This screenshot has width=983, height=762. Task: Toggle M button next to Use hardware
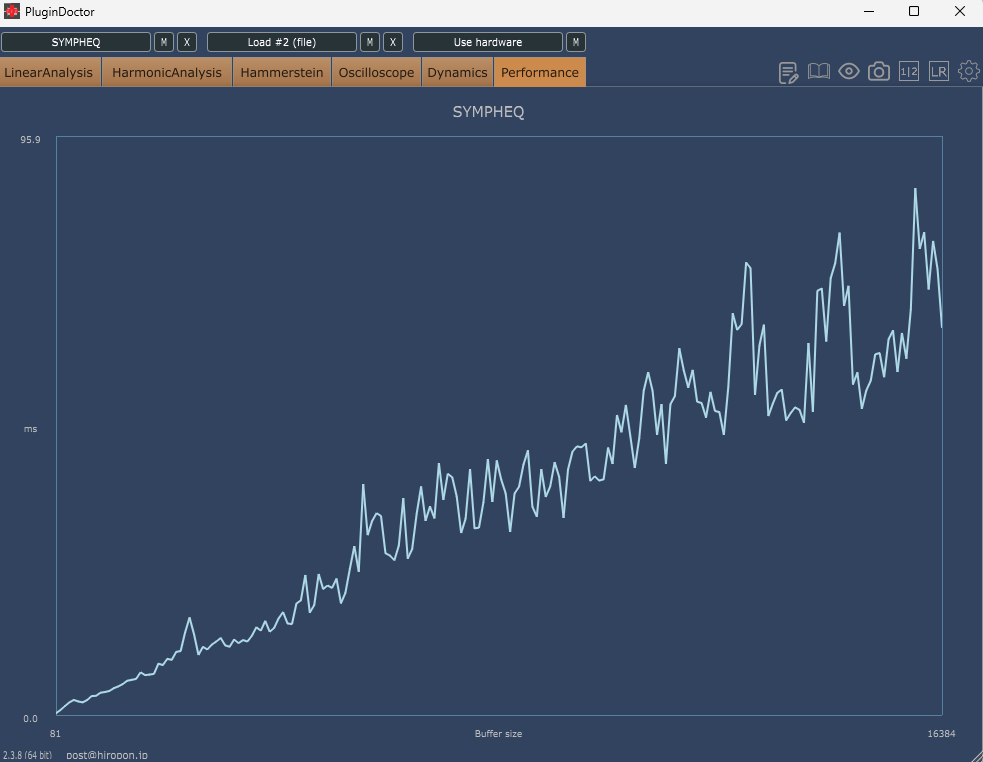pyautogui.click(x=576, y=42)
